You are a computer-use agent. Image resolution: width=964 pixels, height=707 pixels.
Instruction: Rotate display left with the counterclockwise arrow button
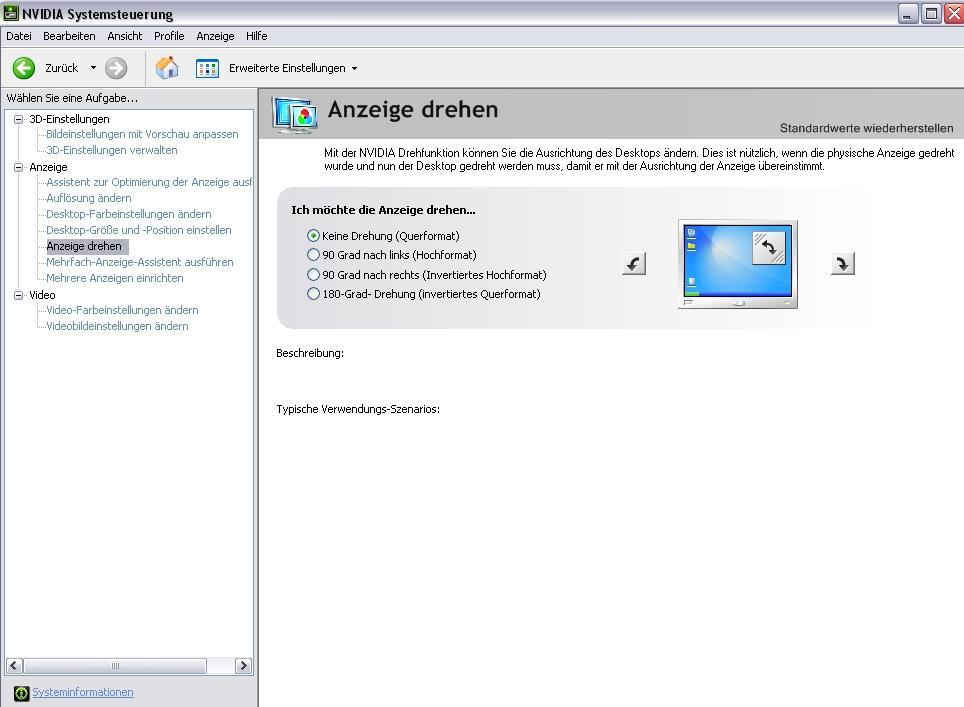coord(633,264)
